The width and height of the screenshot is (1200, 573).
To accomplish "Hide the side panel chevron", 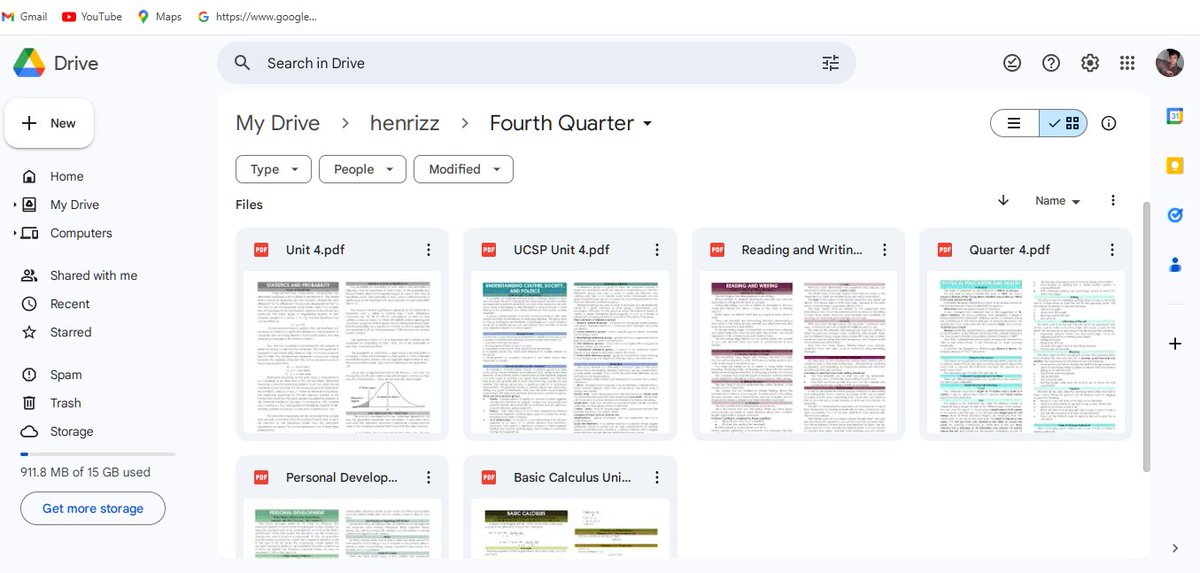I will 1175,548.
